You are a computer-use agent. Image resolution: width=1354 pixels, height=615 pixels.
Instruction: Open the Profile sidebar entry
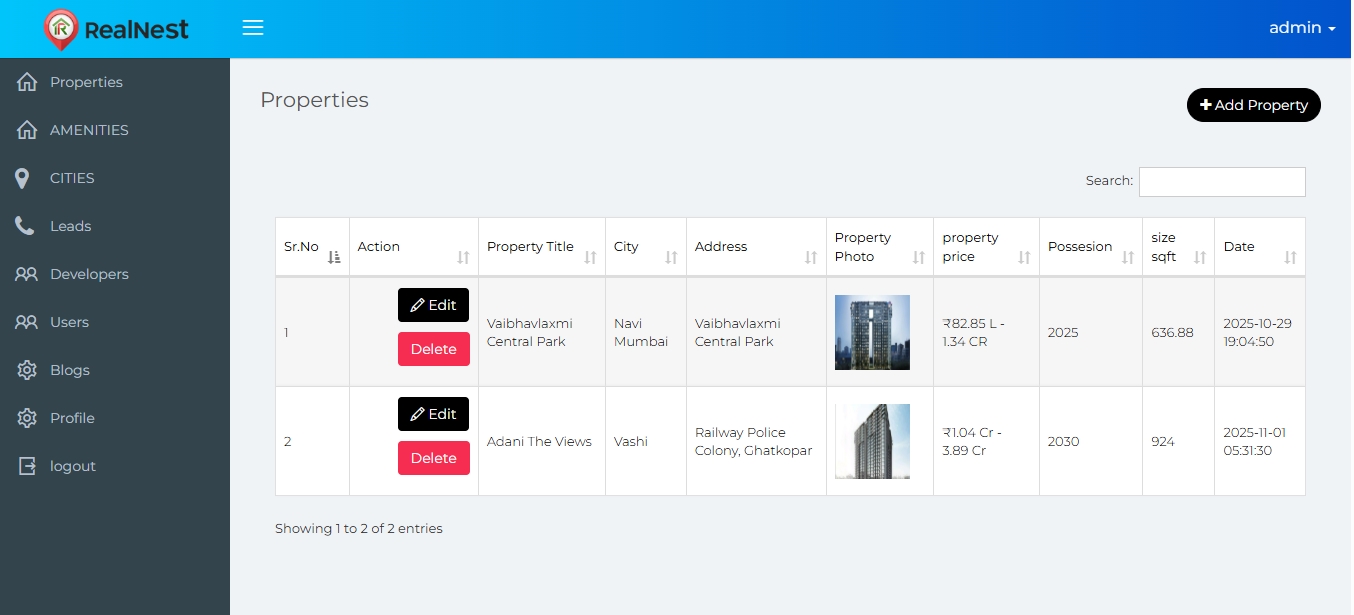(x=72, y=418)
